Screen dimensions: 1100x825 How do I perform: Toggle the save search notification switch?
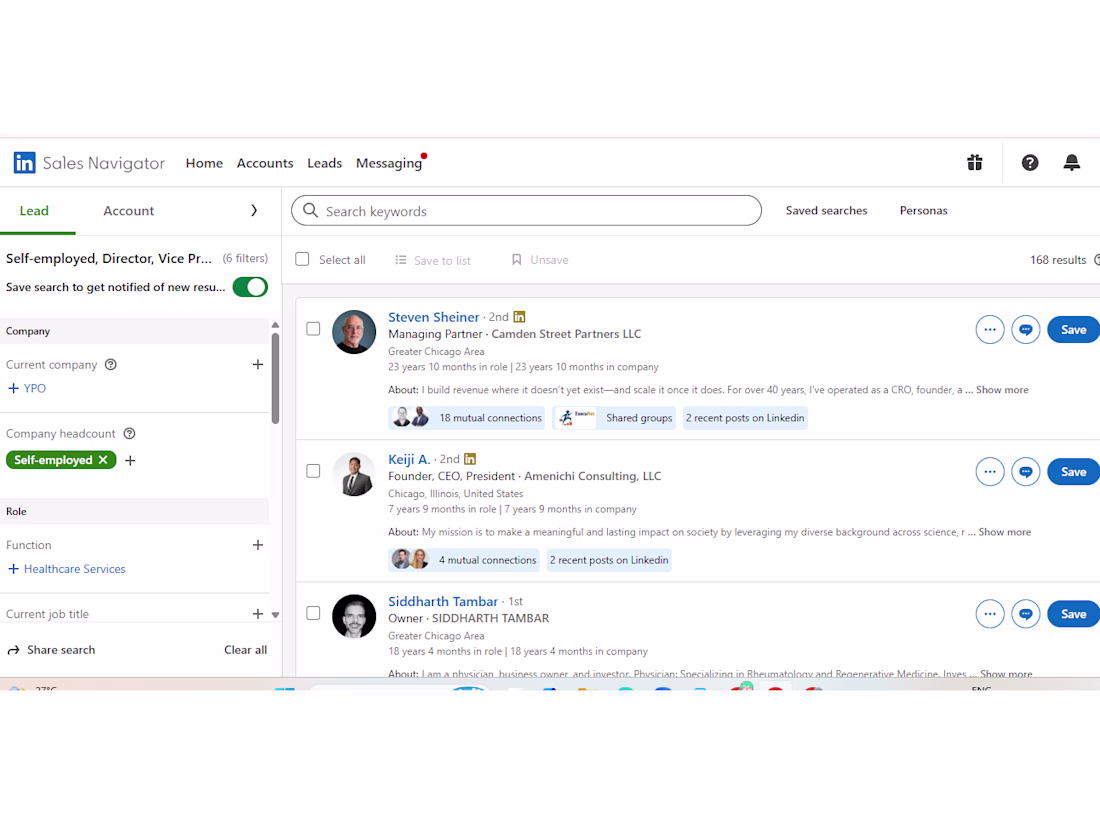250,287
